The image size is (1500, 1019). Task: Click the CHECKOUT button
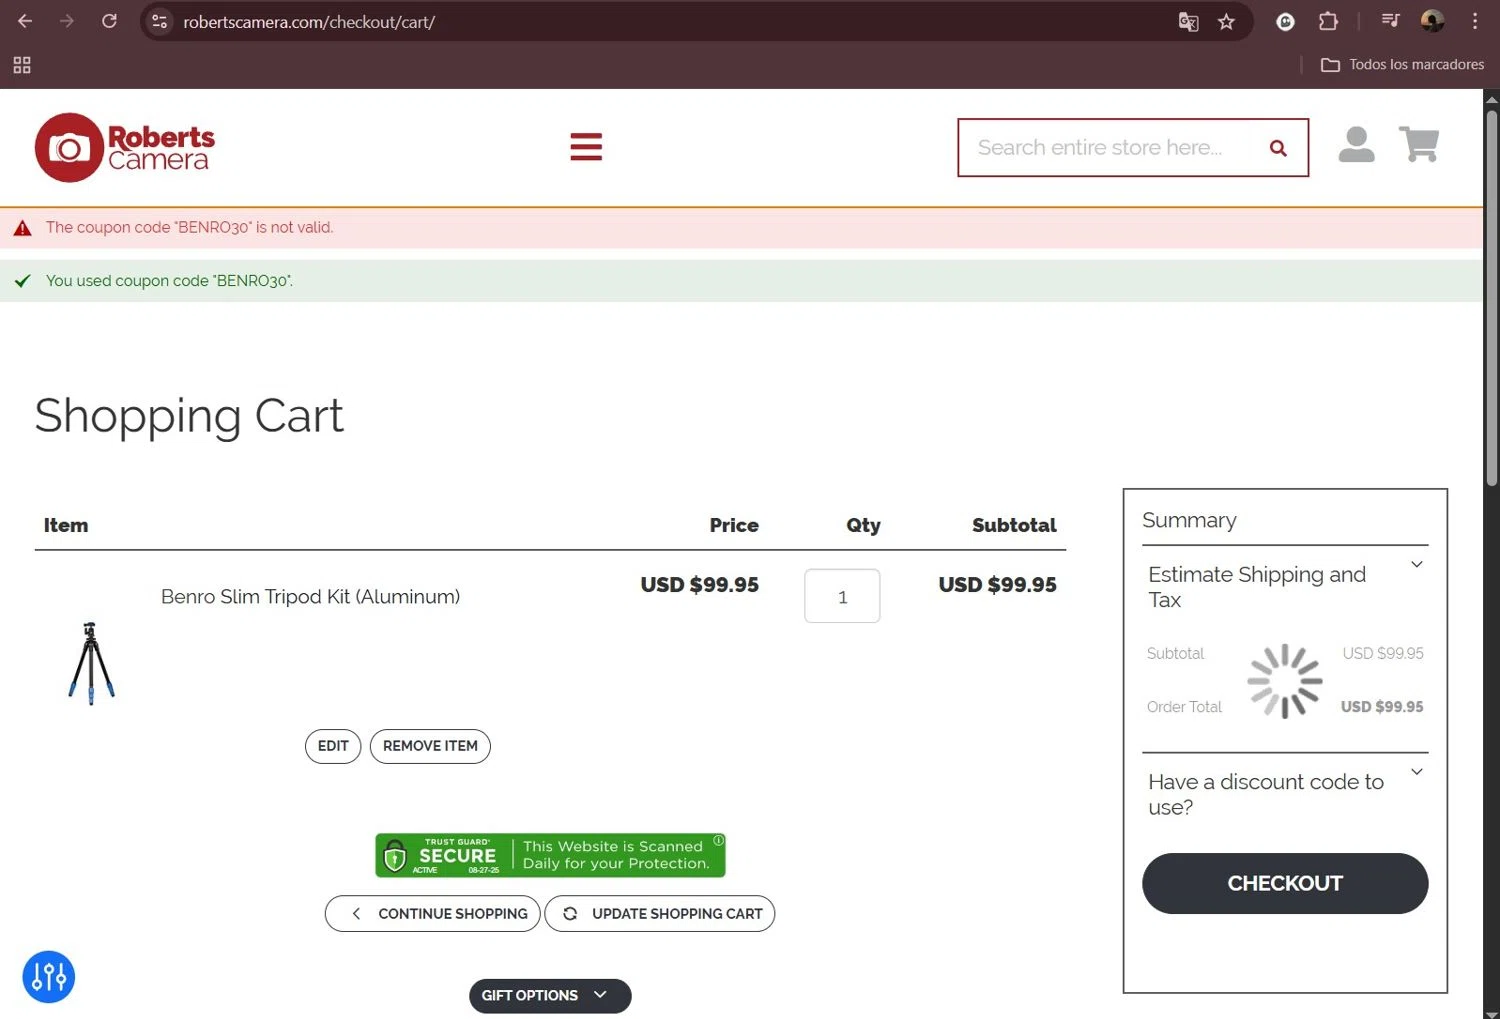[1285, 883]
